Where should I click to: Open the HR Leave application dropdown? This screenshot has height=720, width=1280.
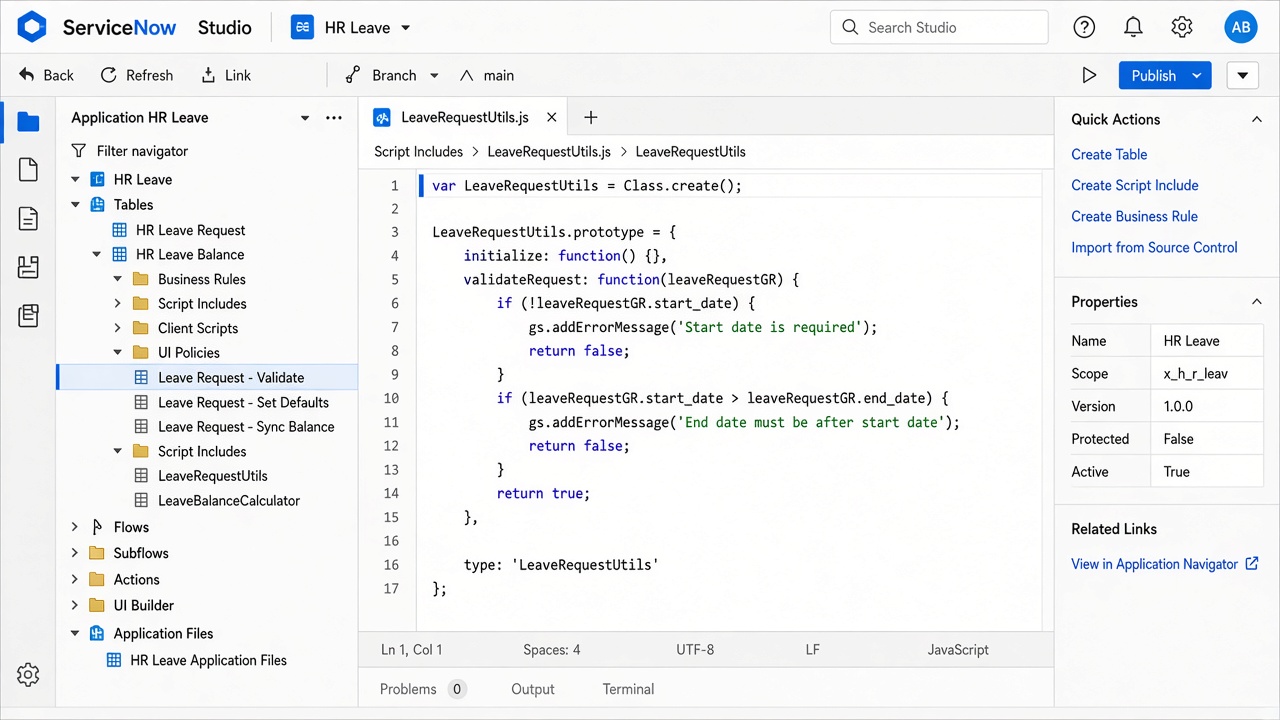405,28
